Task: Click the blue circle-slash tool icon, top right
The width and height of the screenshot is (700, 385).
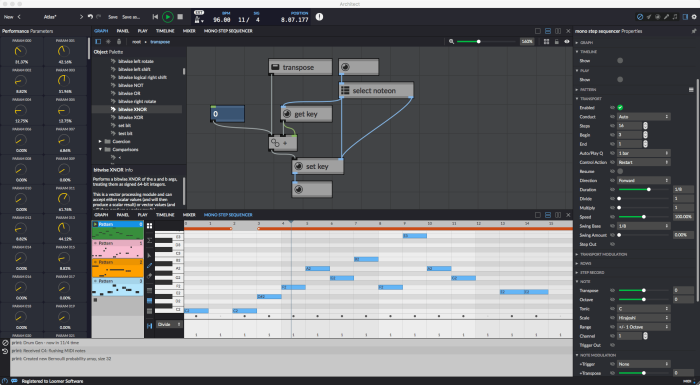Action: pos(640,17)
